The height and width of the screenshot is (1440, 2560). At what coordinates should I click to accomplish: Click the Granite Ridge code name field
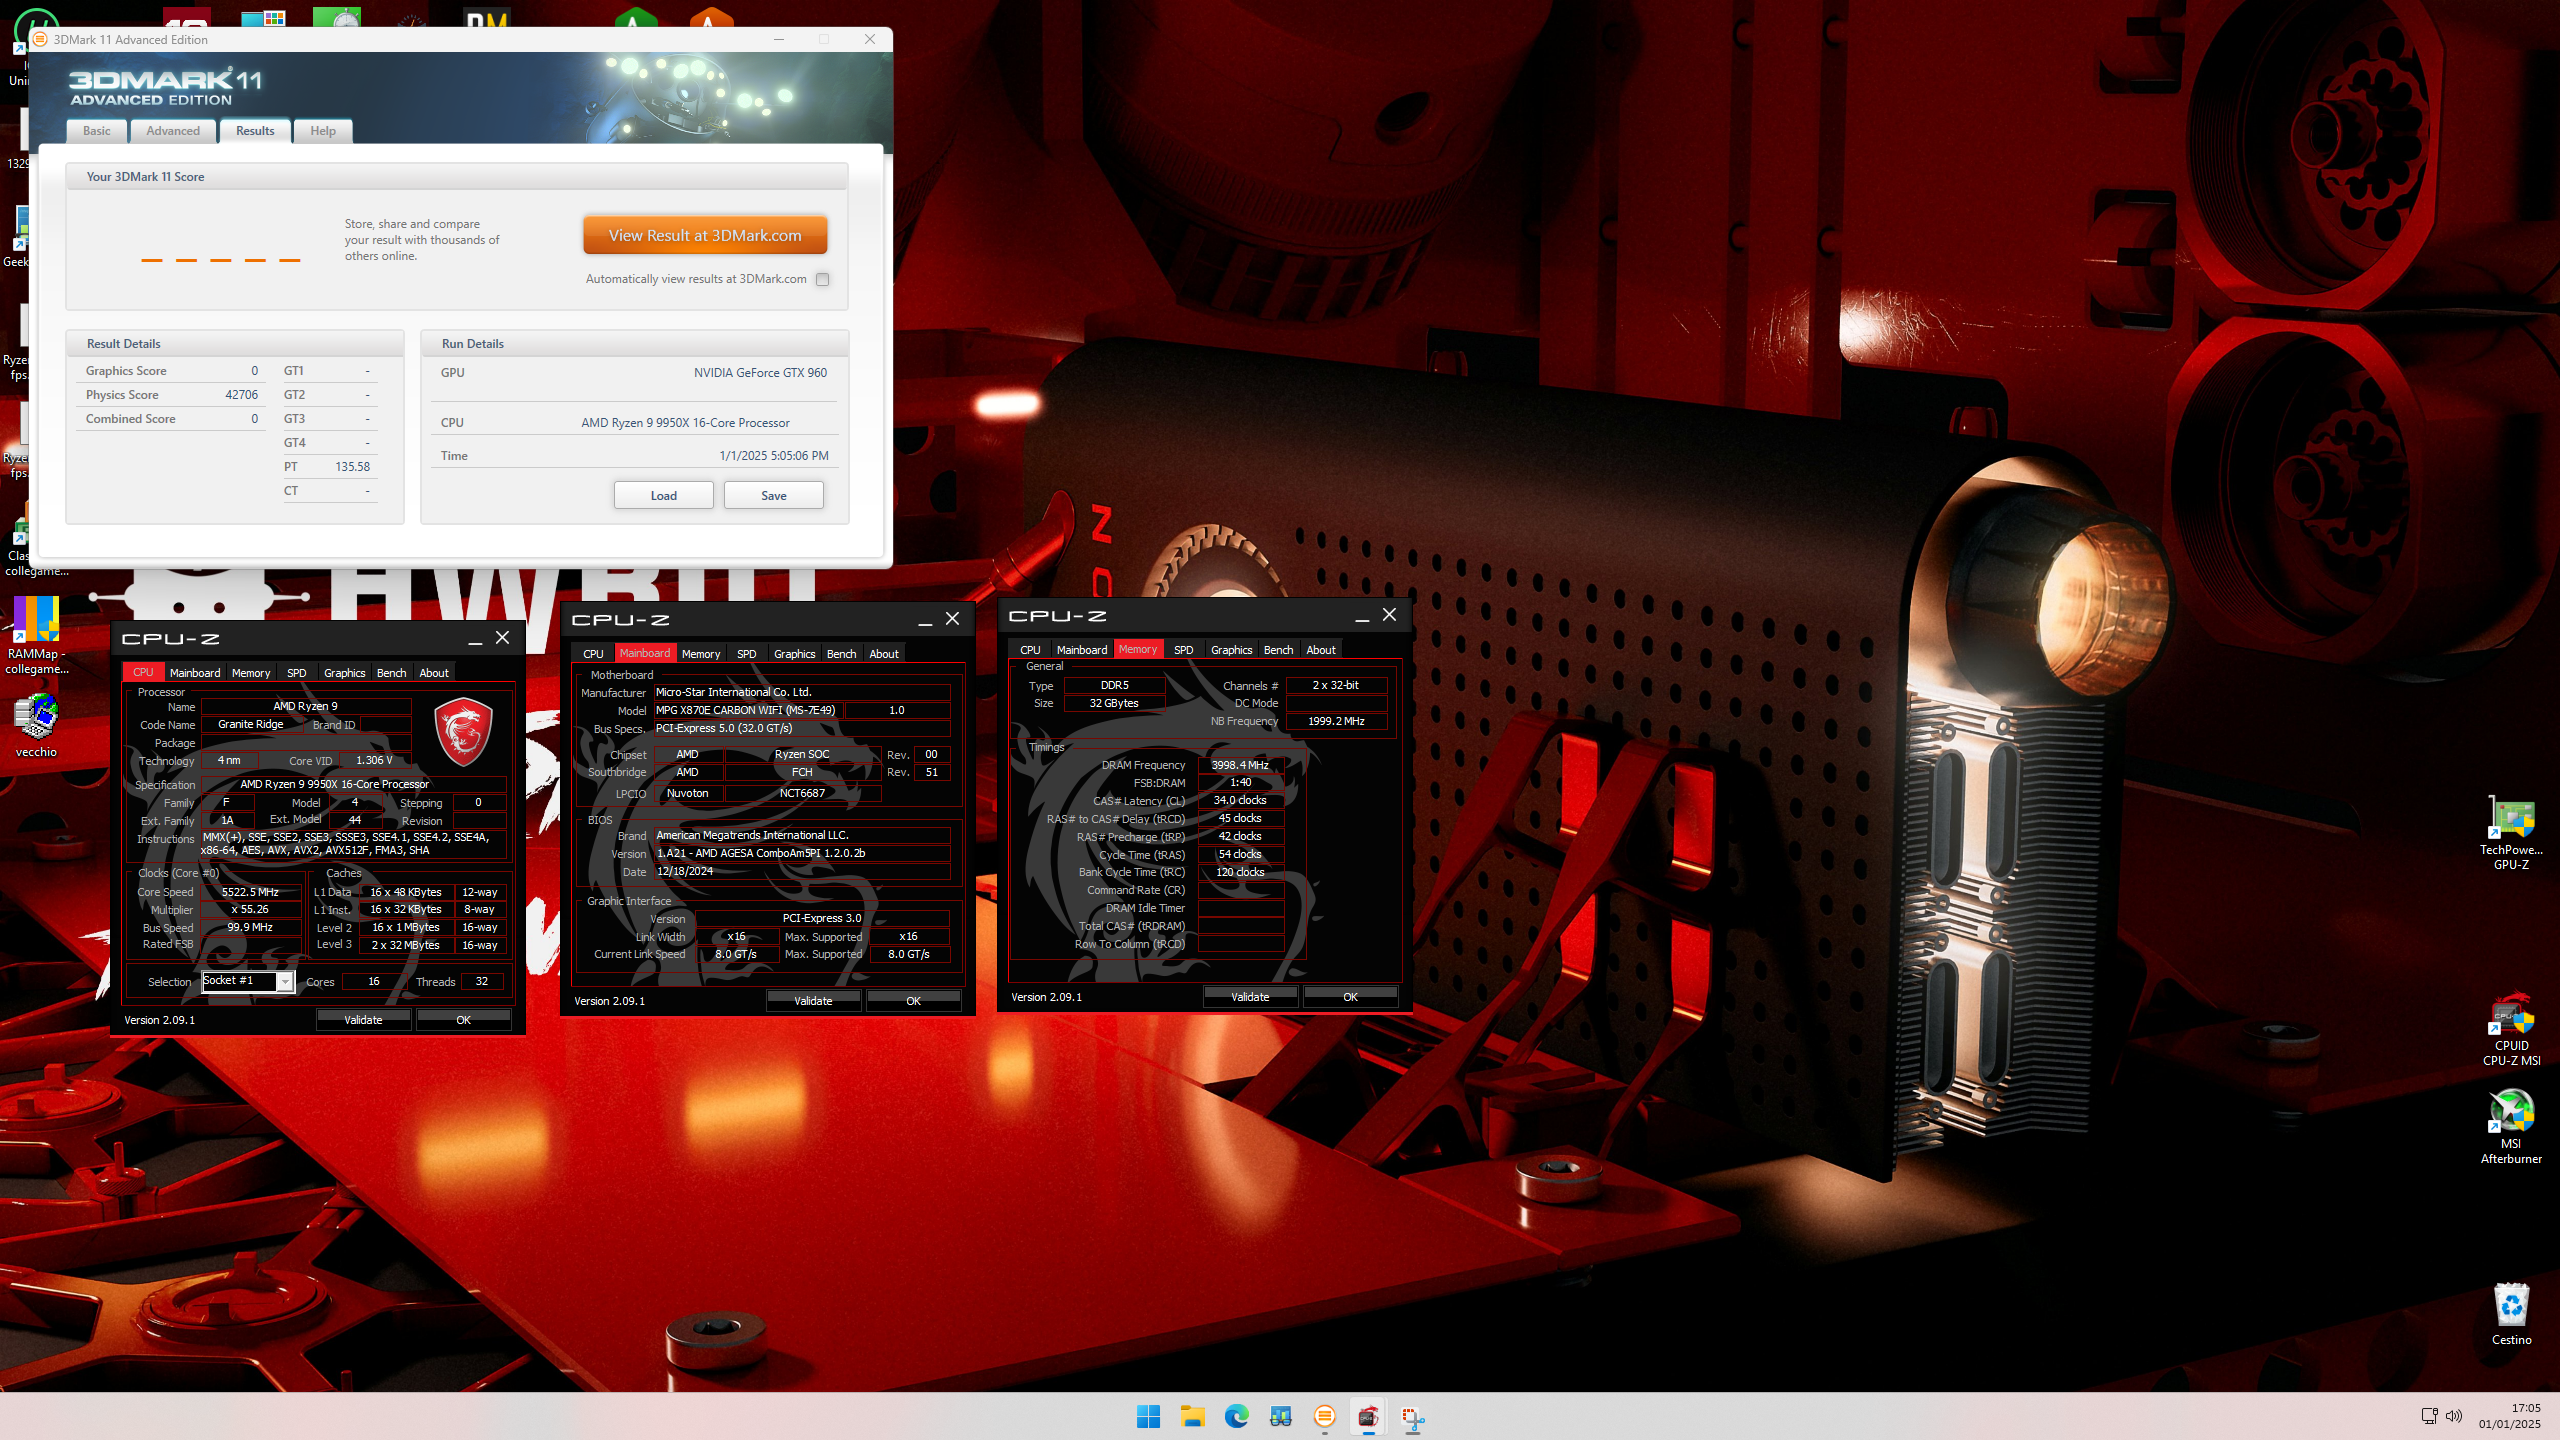point(250,725)
